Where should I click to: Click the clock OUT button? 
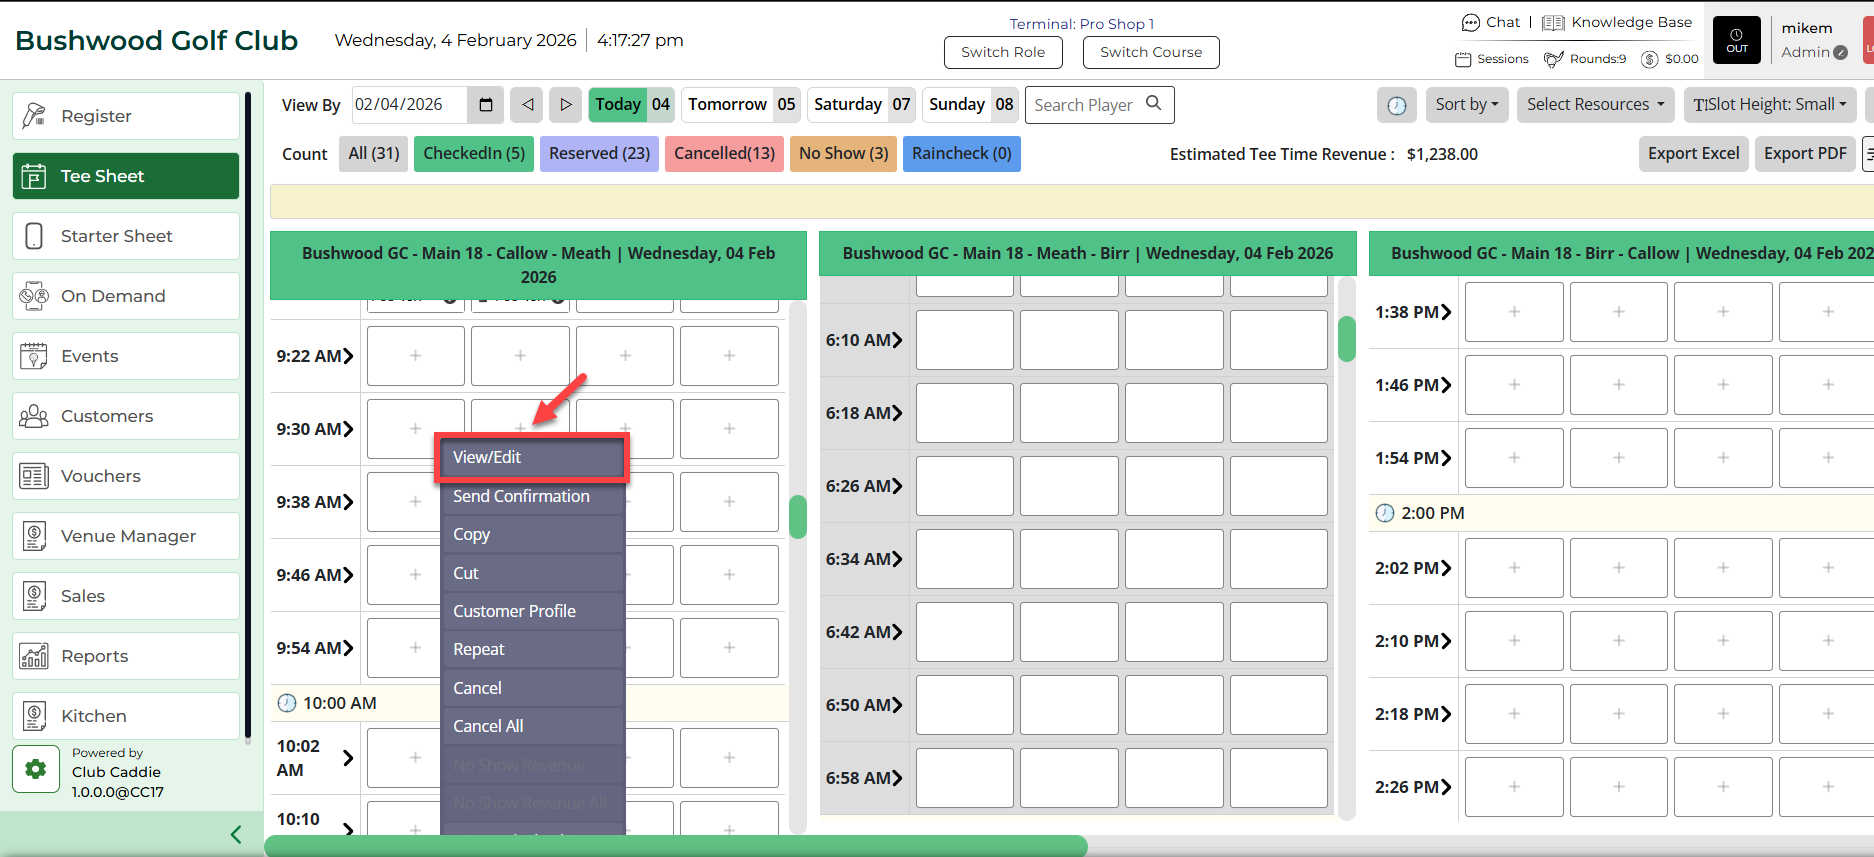click(1736, 41)
